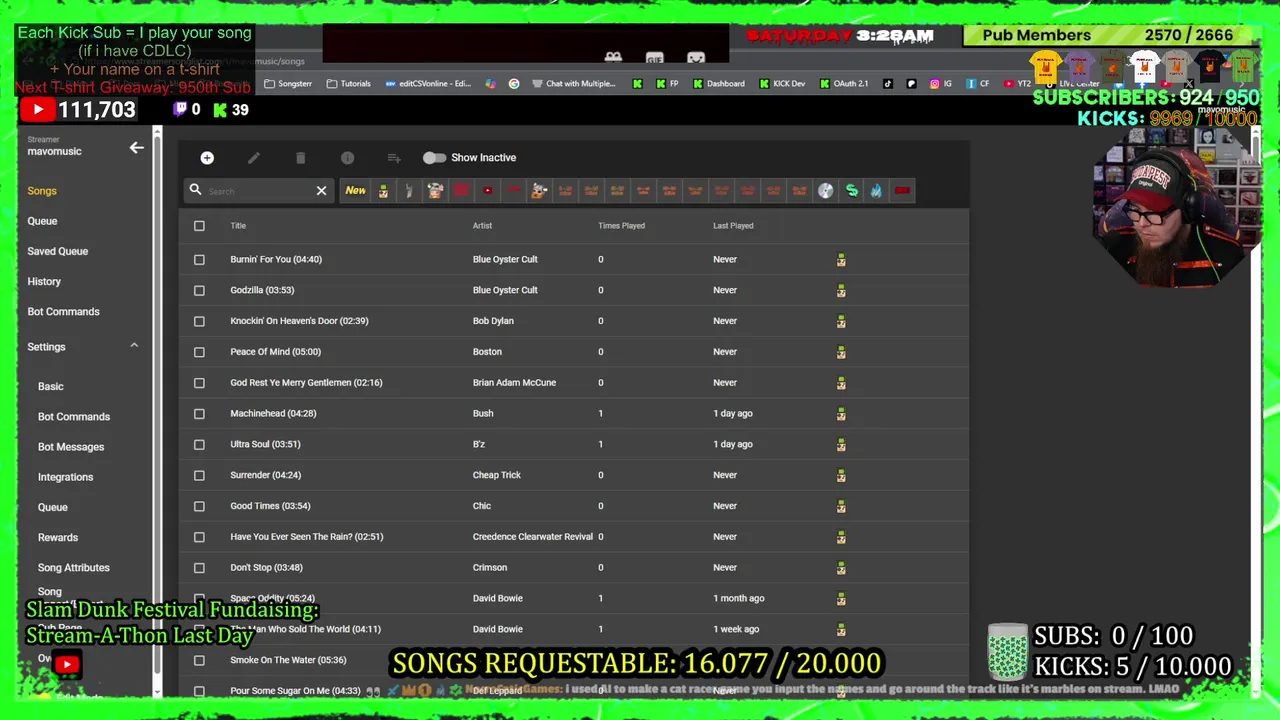
Task: Click the attribute icon on Surrender row
Action: (x=841, y=475)
